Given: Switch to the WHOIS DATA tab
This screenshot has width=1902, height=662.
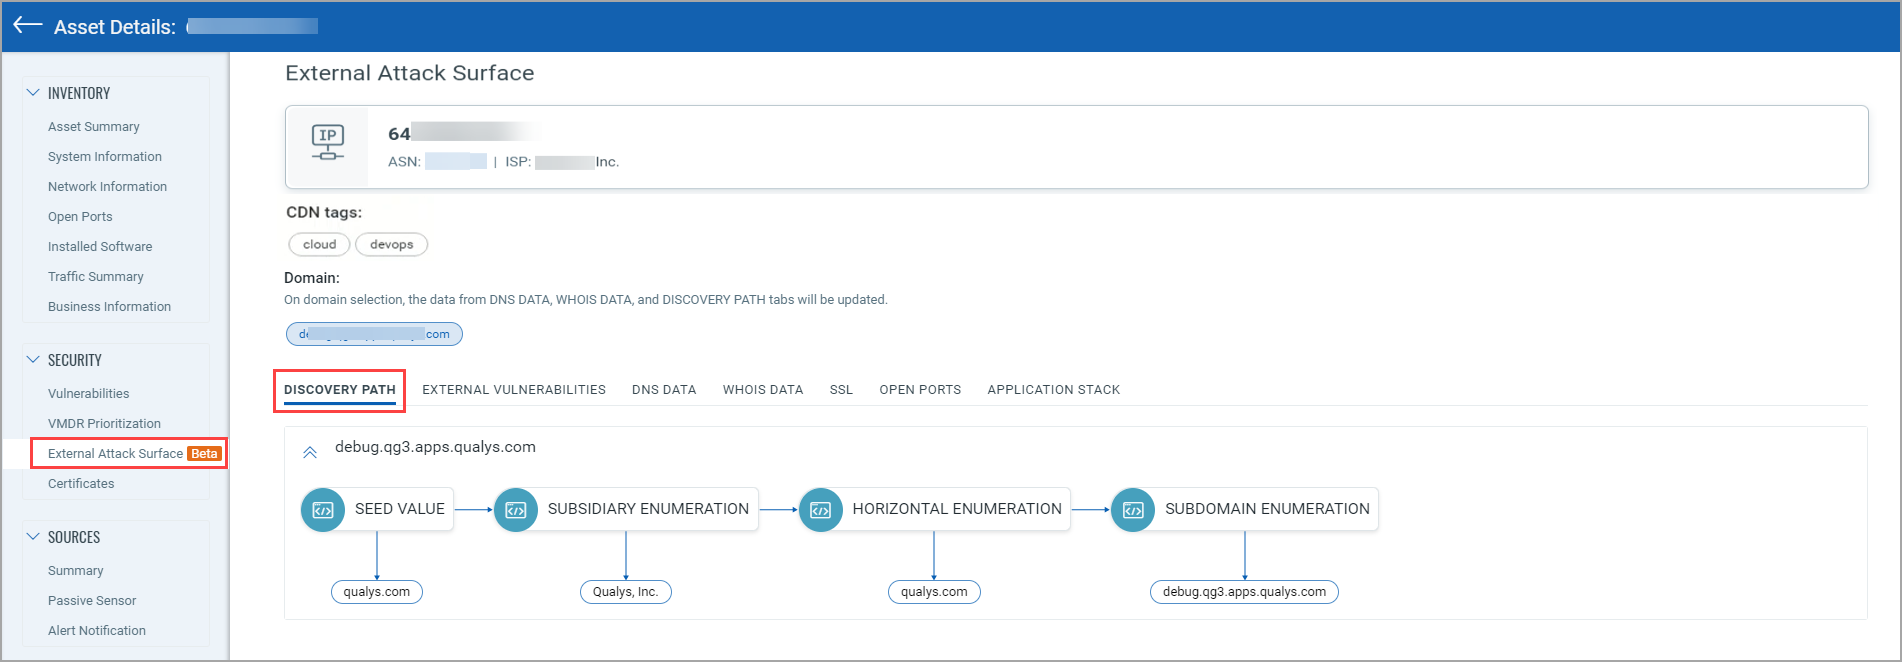Looking at the screenshot, I should [763, 390].
